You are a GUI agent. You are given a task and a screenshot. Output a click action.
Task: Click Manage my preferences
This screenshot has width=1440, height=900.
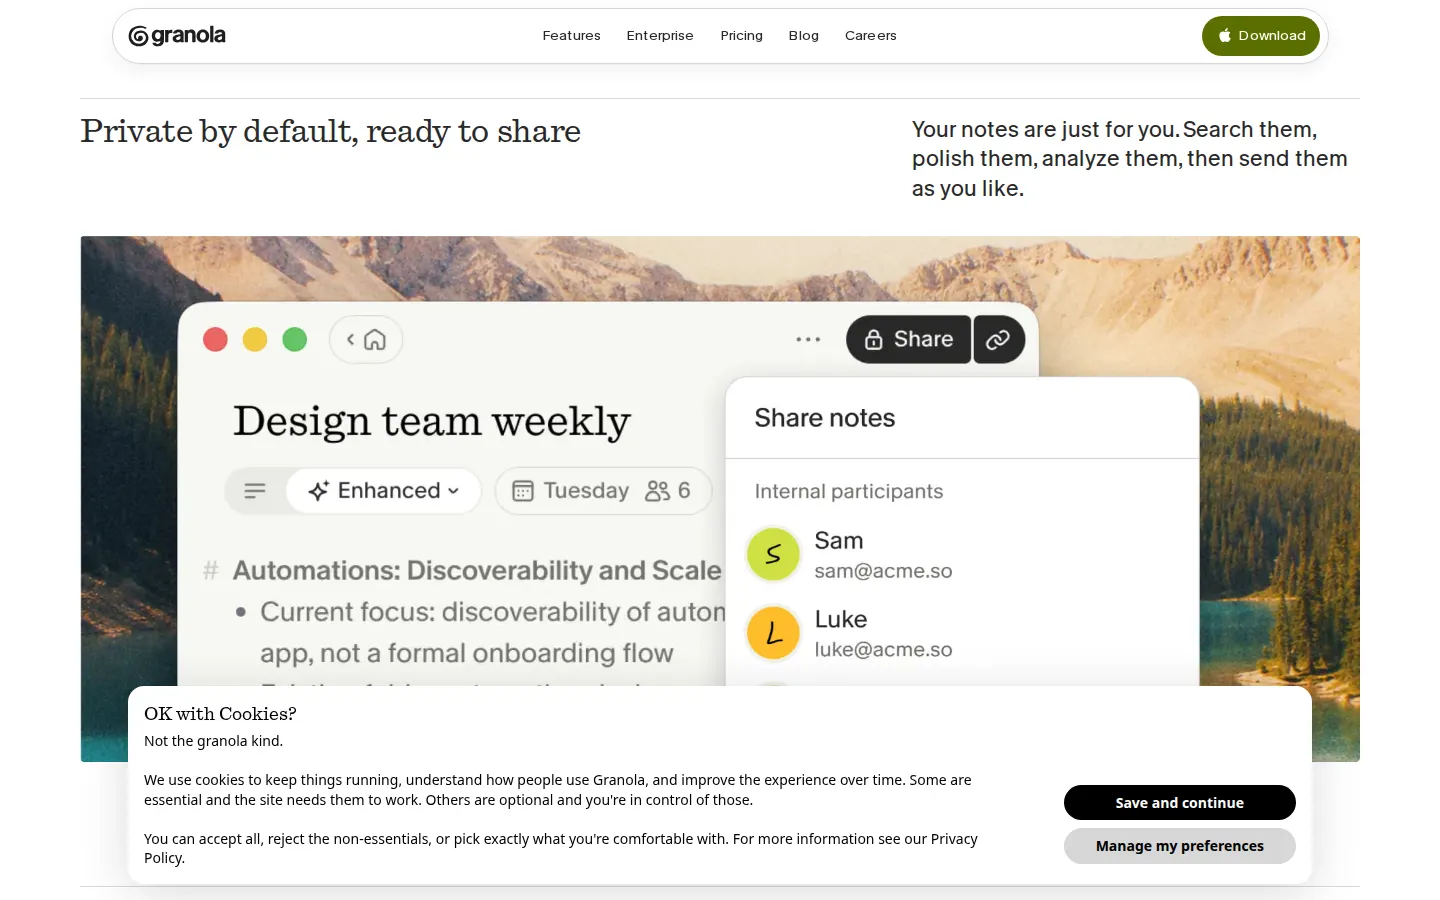pyautogui.click(x=1180, y=846)
